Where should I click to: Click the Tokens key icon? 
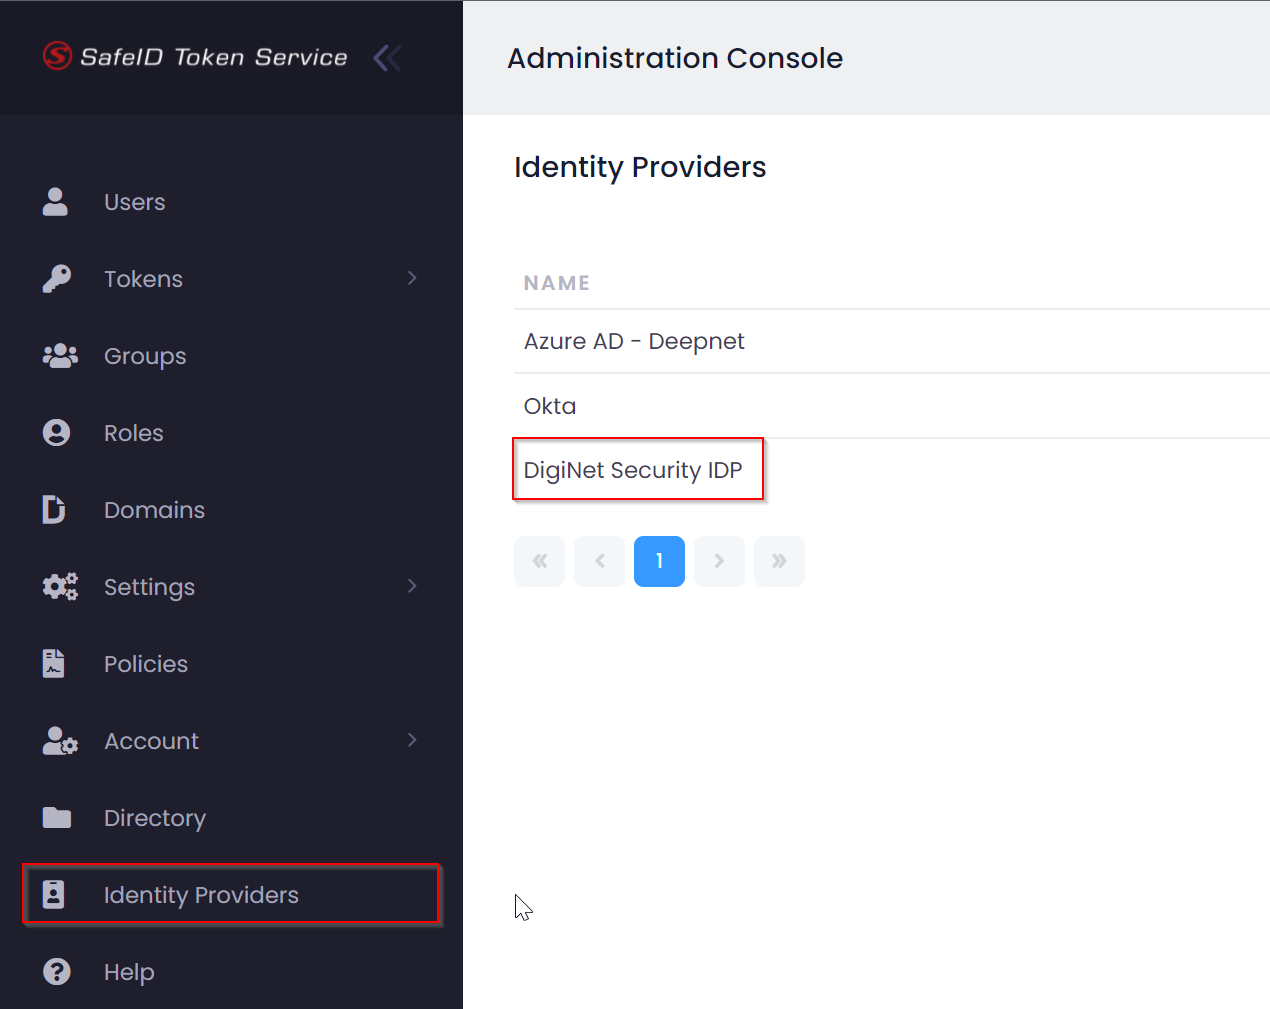(x=57, y=279)
